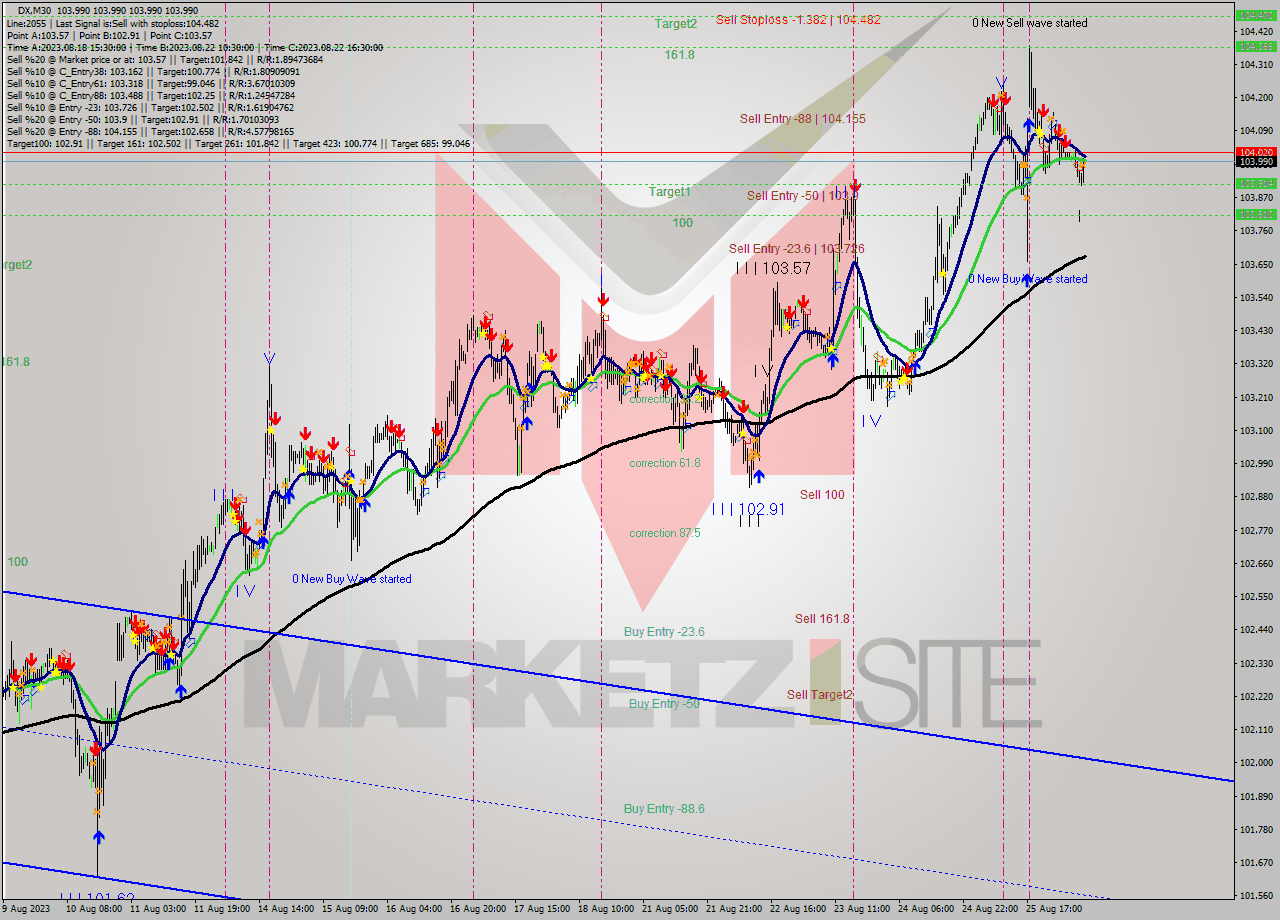1280x920 pixels.
Task: Click the 104.310 price axis value
Action: pyautogui.click(x=1256, y=65)
